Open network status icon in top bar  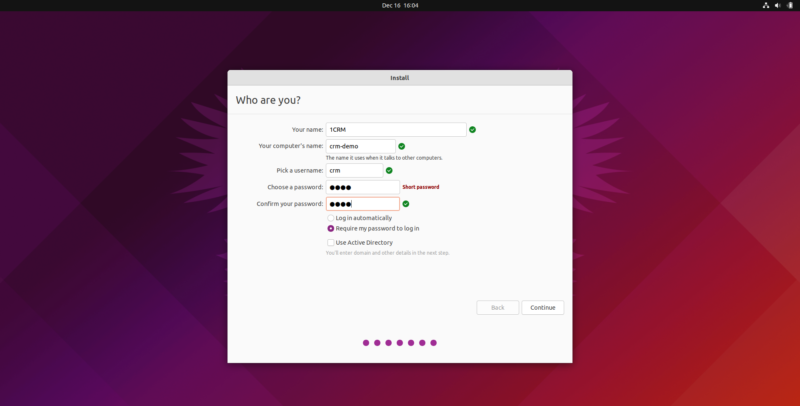[x=766, y=6]
